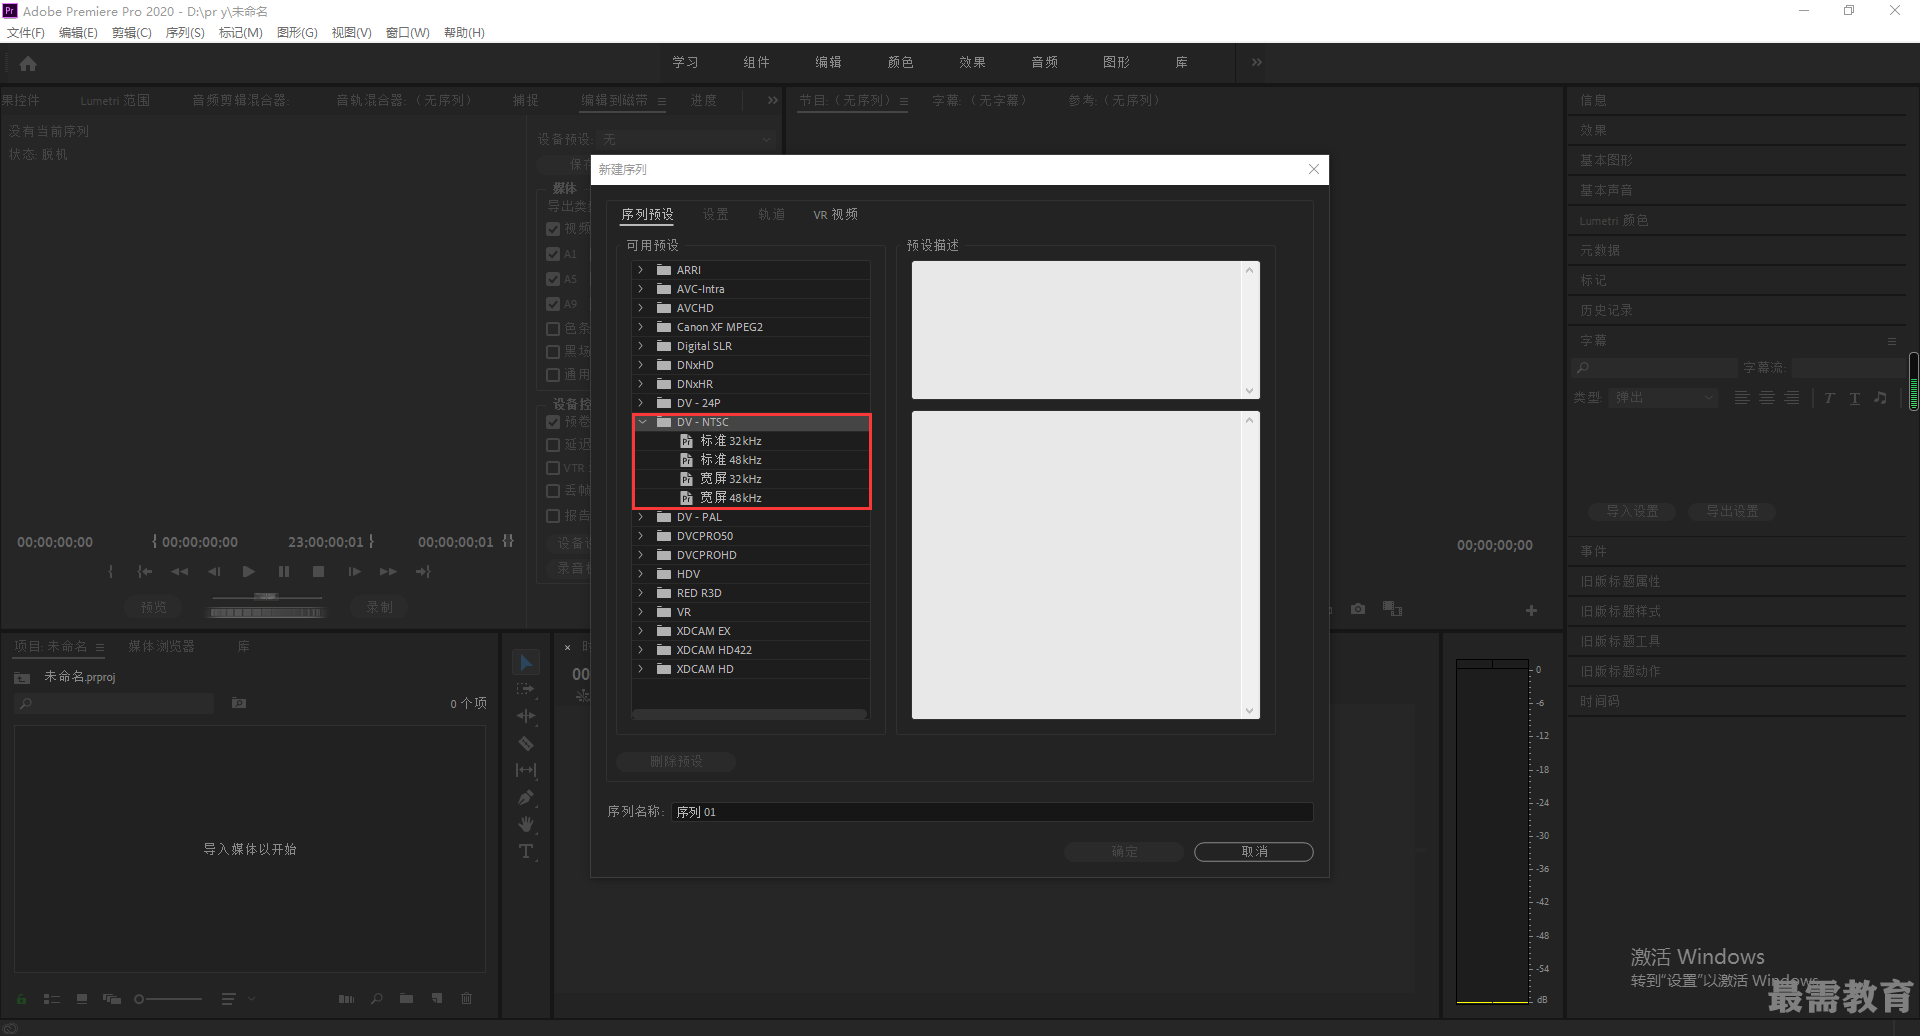The width and height of the screenshot is (1920, 1036).
Task: Adjust the project panel thumbnail zoom slider
Action: 168,998
